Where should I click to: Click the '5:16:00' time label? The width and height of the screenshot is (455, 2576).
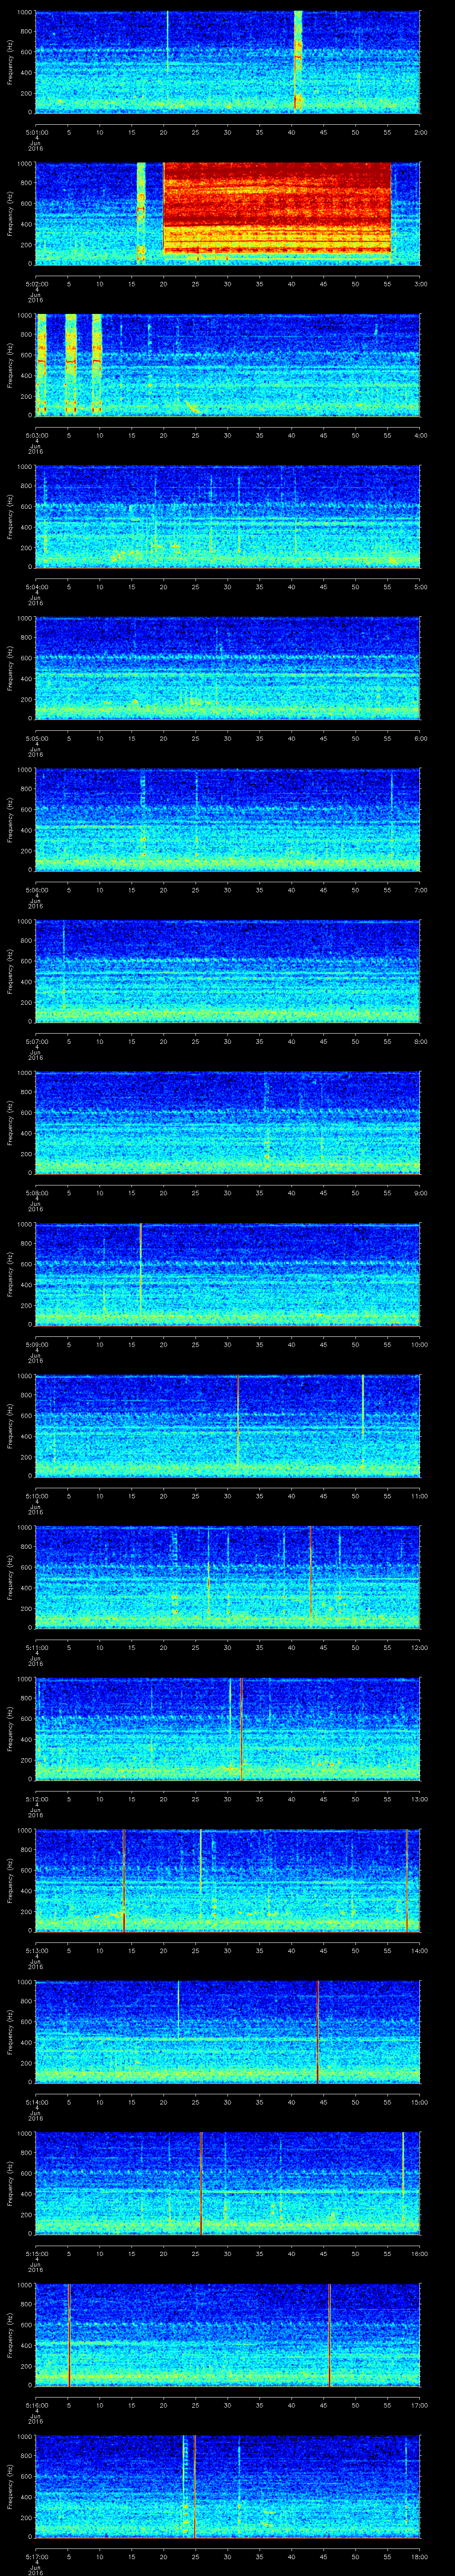pyautogui.click(x=36, y=2405)
